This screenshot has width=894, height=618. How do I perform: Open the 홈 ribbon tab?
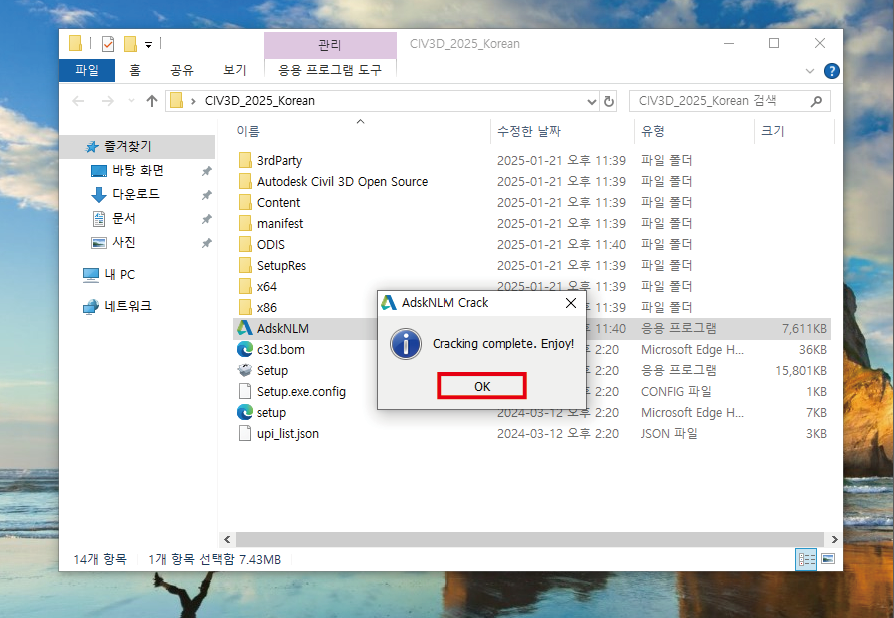[x=135, y=70]
